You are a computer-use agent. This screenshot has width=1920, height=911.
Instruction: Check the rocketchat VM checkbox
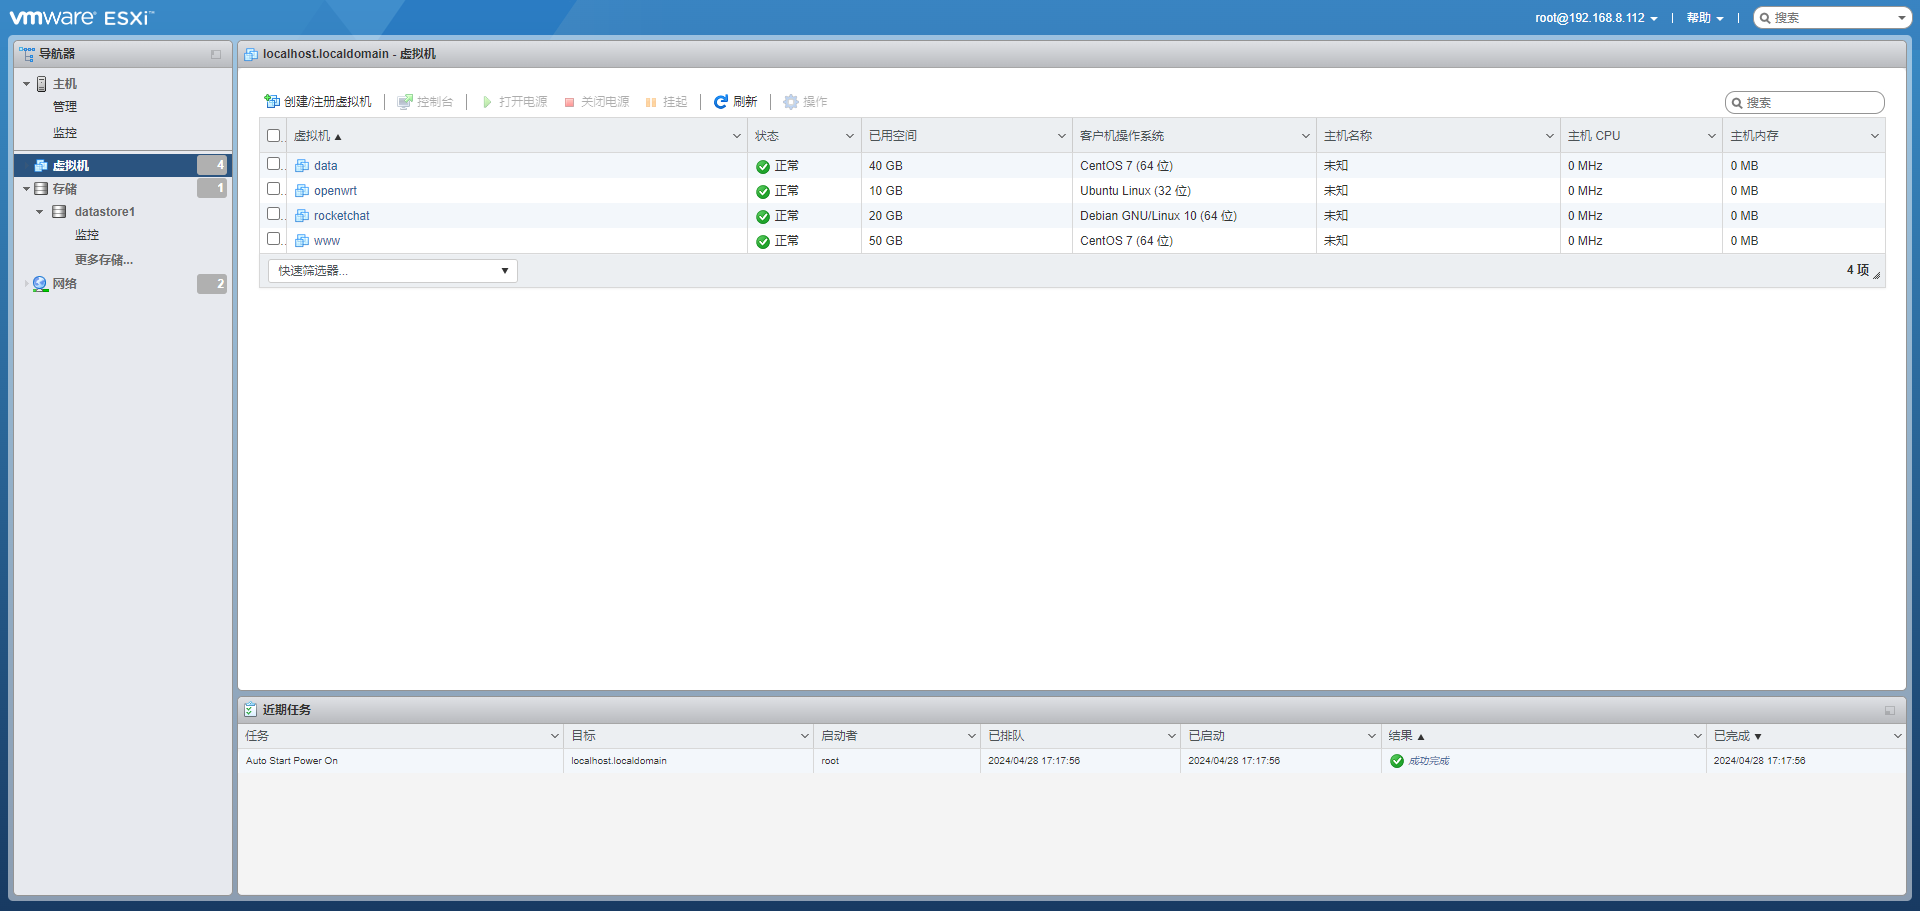(274, 213)
